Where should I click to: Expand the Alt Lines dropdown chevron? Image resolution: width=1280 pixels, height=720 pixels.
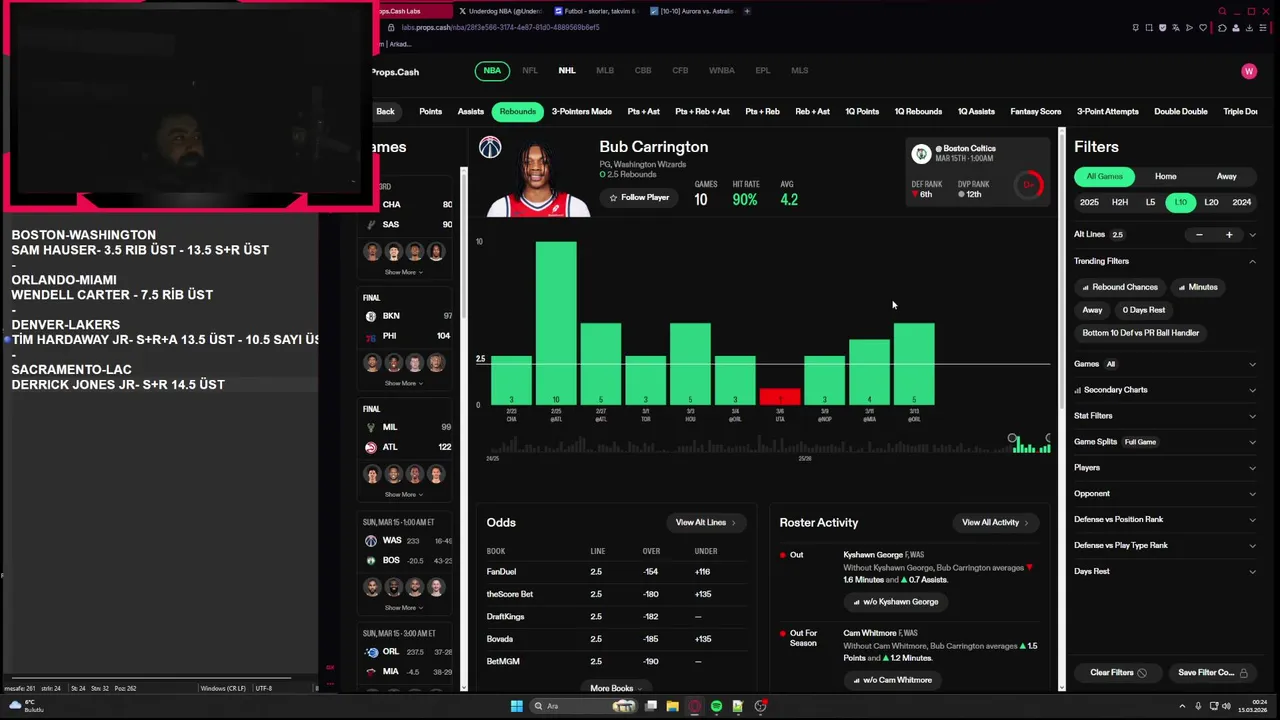pos(1252,235)
